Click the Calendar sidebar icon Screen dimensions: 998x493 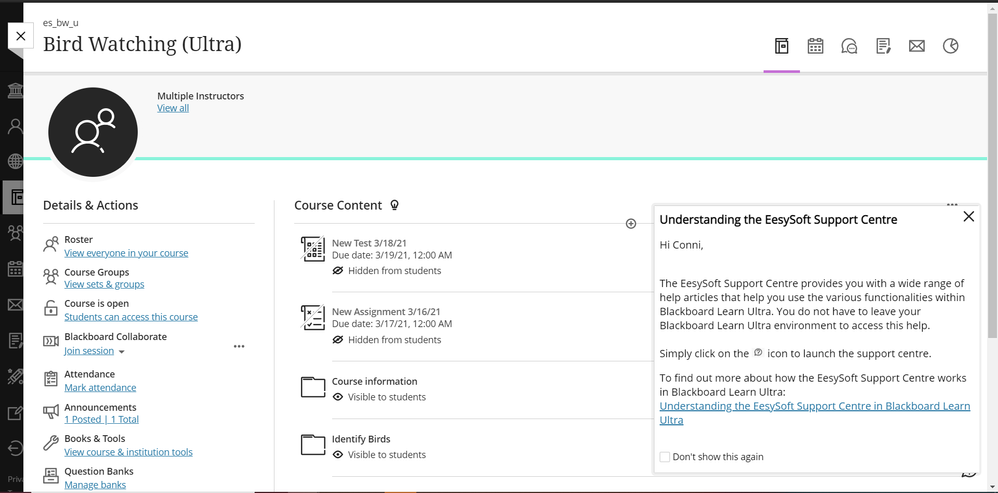[15, 268]
